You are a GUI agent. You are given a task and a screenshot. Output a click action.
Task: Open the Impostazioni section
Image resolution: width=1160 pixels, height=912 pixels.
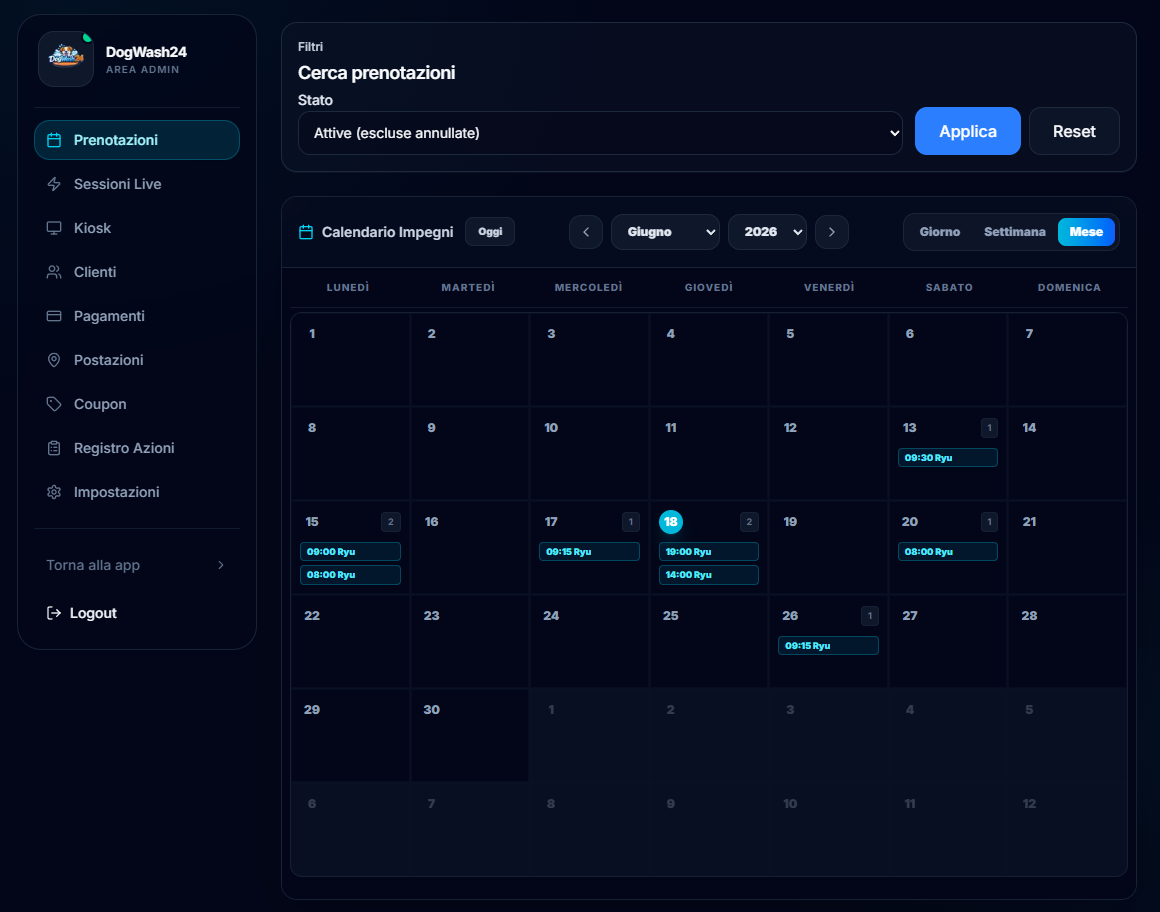click(x=137, y=492)
